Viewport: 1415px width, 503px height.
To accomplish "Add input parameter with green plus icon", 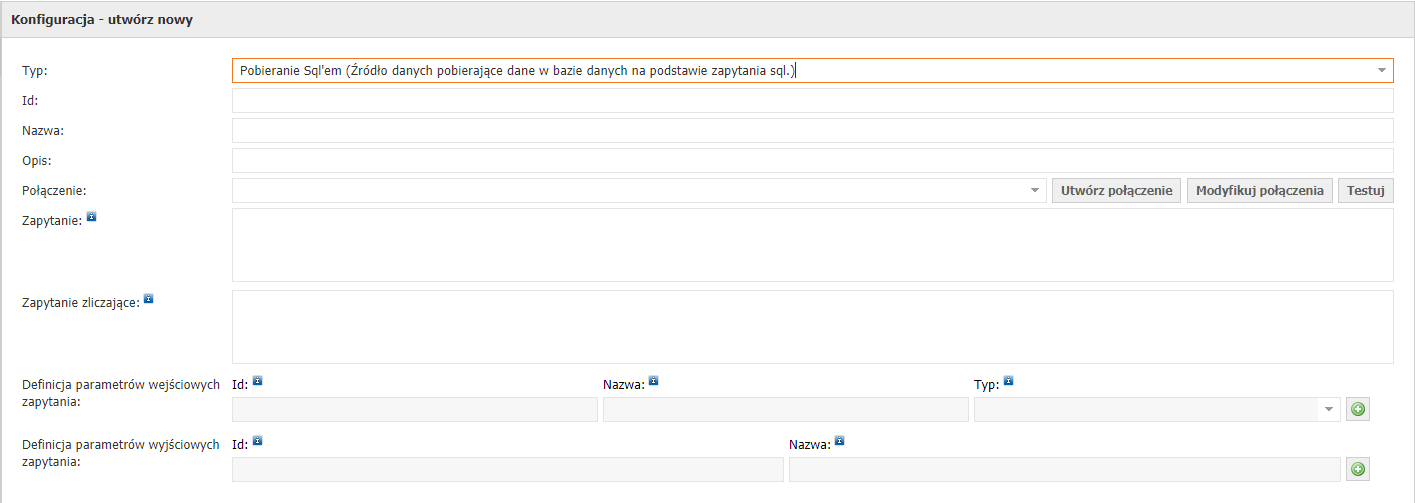I will click(x=1358, y=409).
